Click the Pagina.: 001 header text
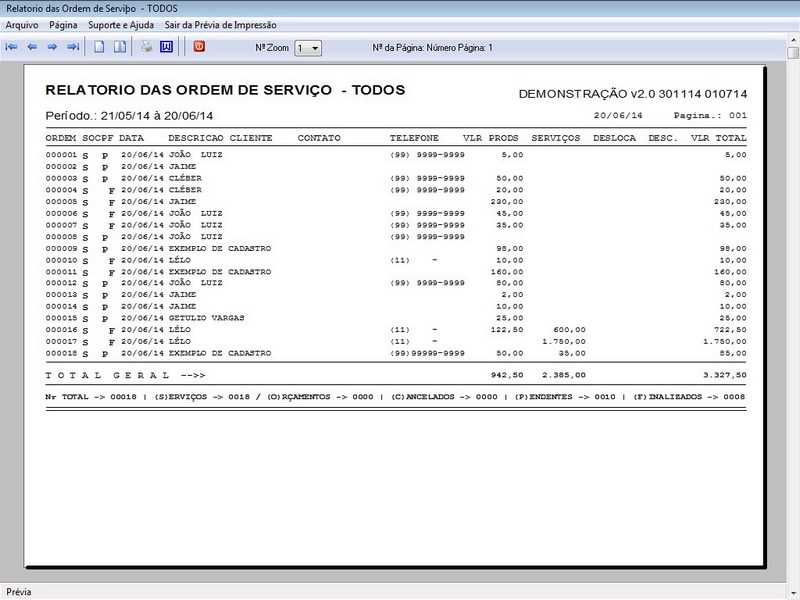800x600 pixels. pyautogui.click(x=710, y=115)
